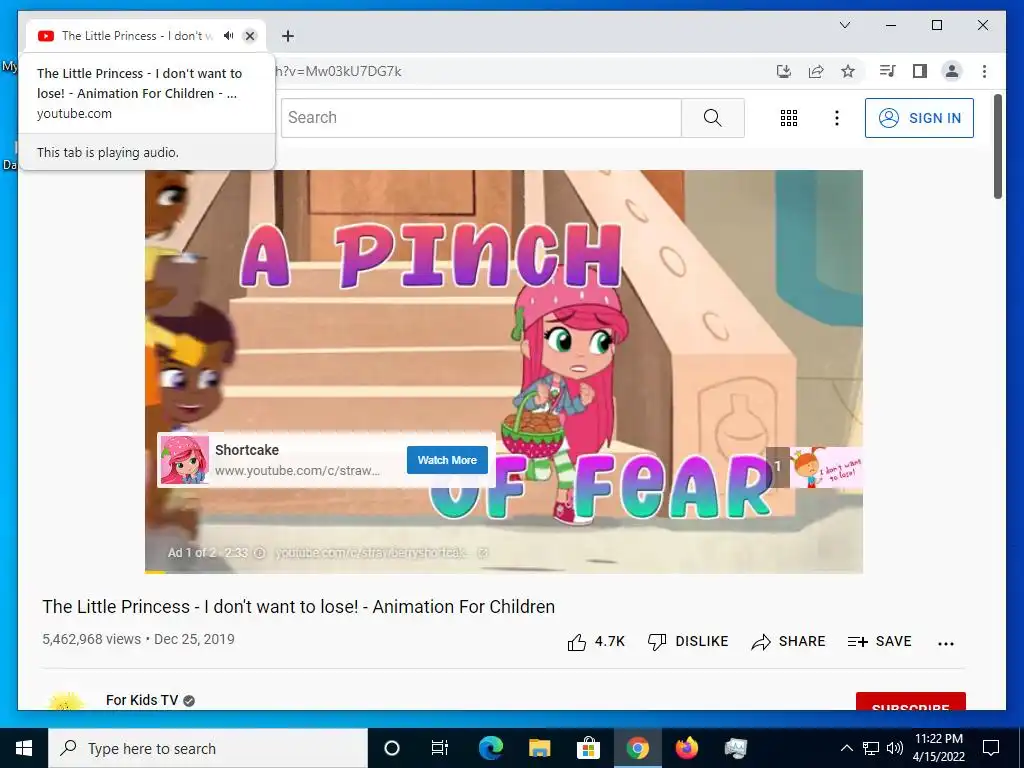This screenshot has height=768, width=1024.
Task: Open the clock and date
Action: click(x=938, y=748)
